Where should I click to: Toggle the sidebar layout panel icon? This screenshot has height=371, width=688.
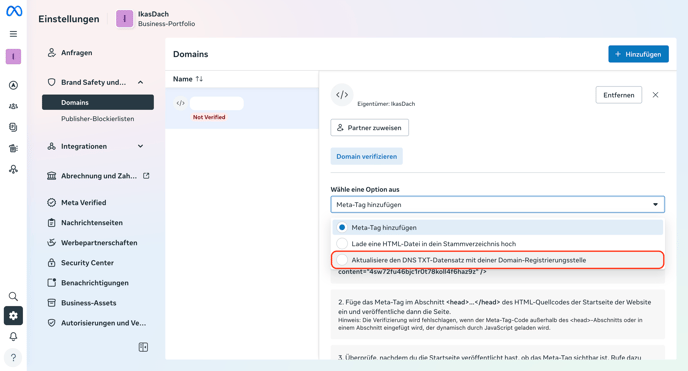tap(143, 347)
